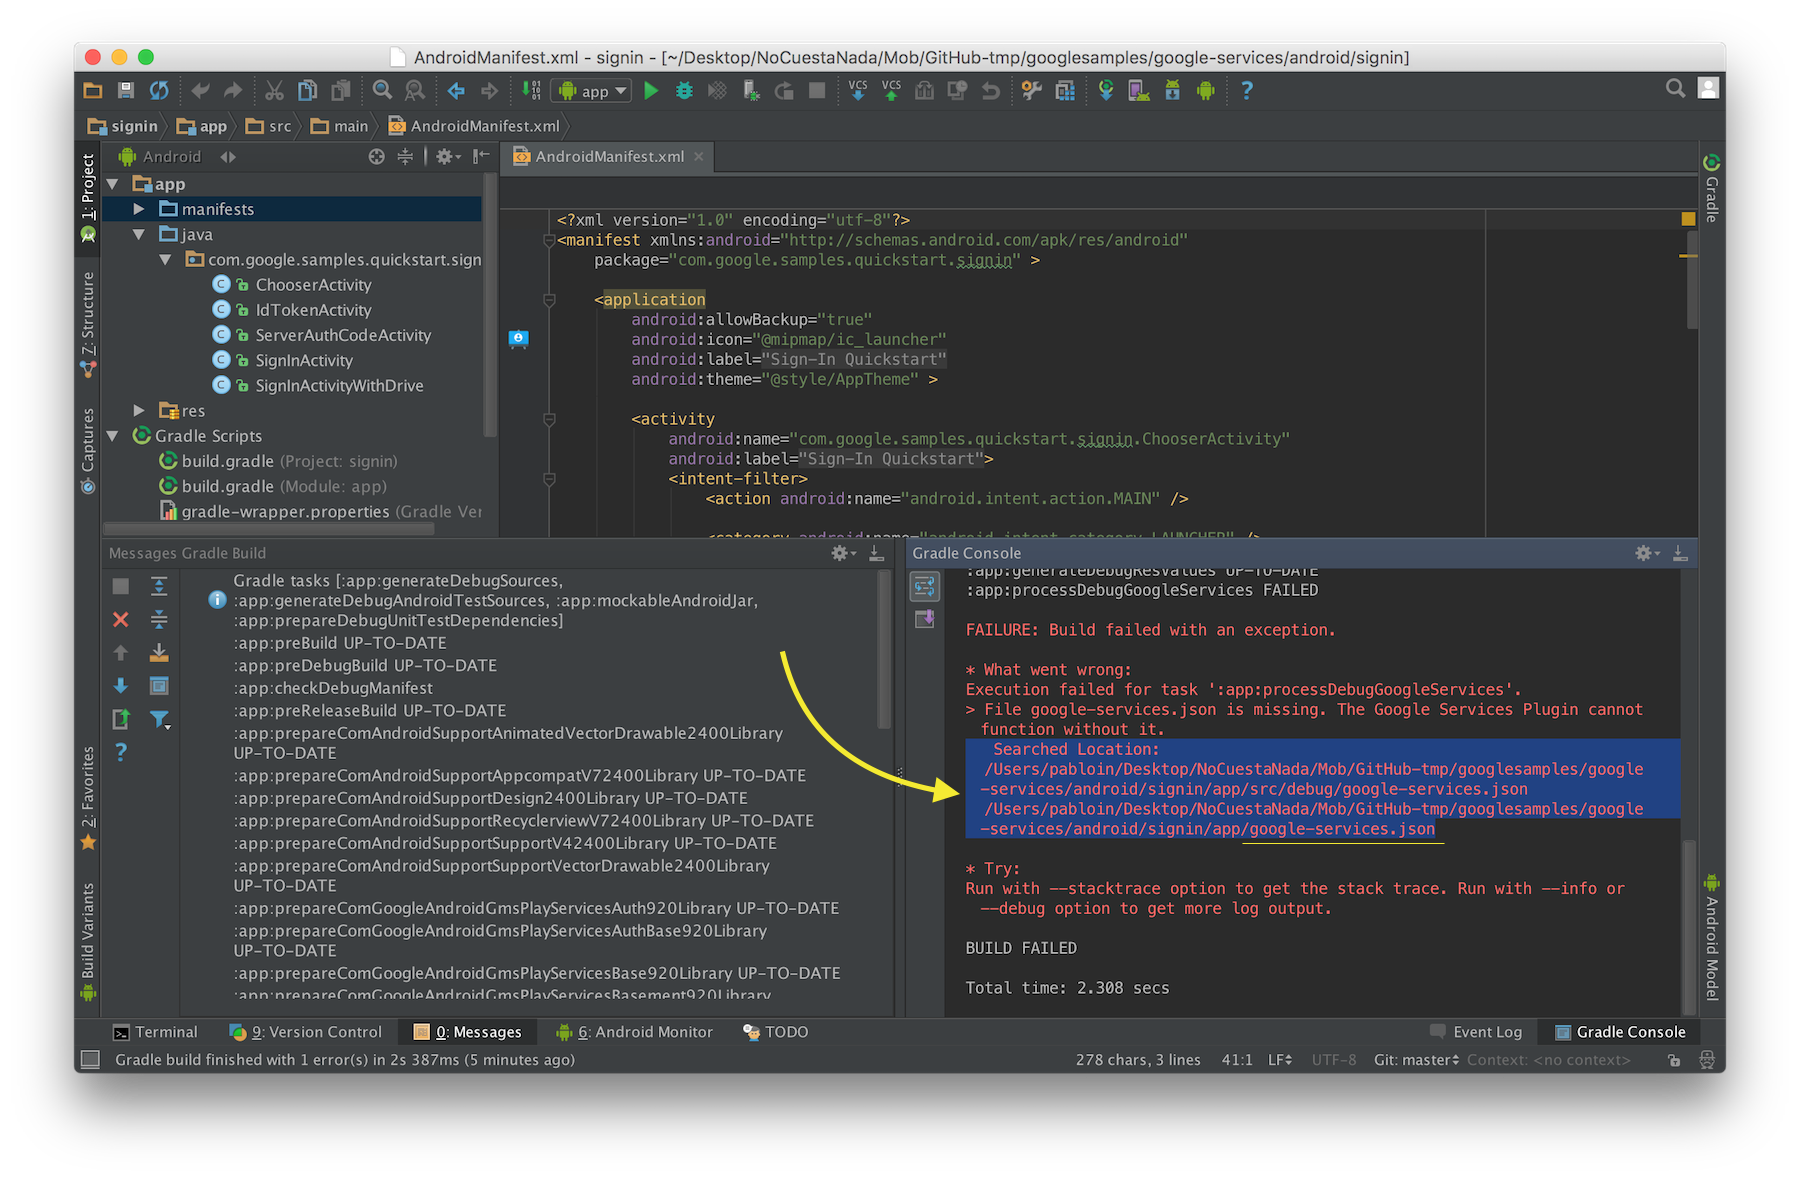The width and height of the screenshot is (1800, 1179).
Task: Toggle soft wraps in Gradle Console
Action: (925, 586)
